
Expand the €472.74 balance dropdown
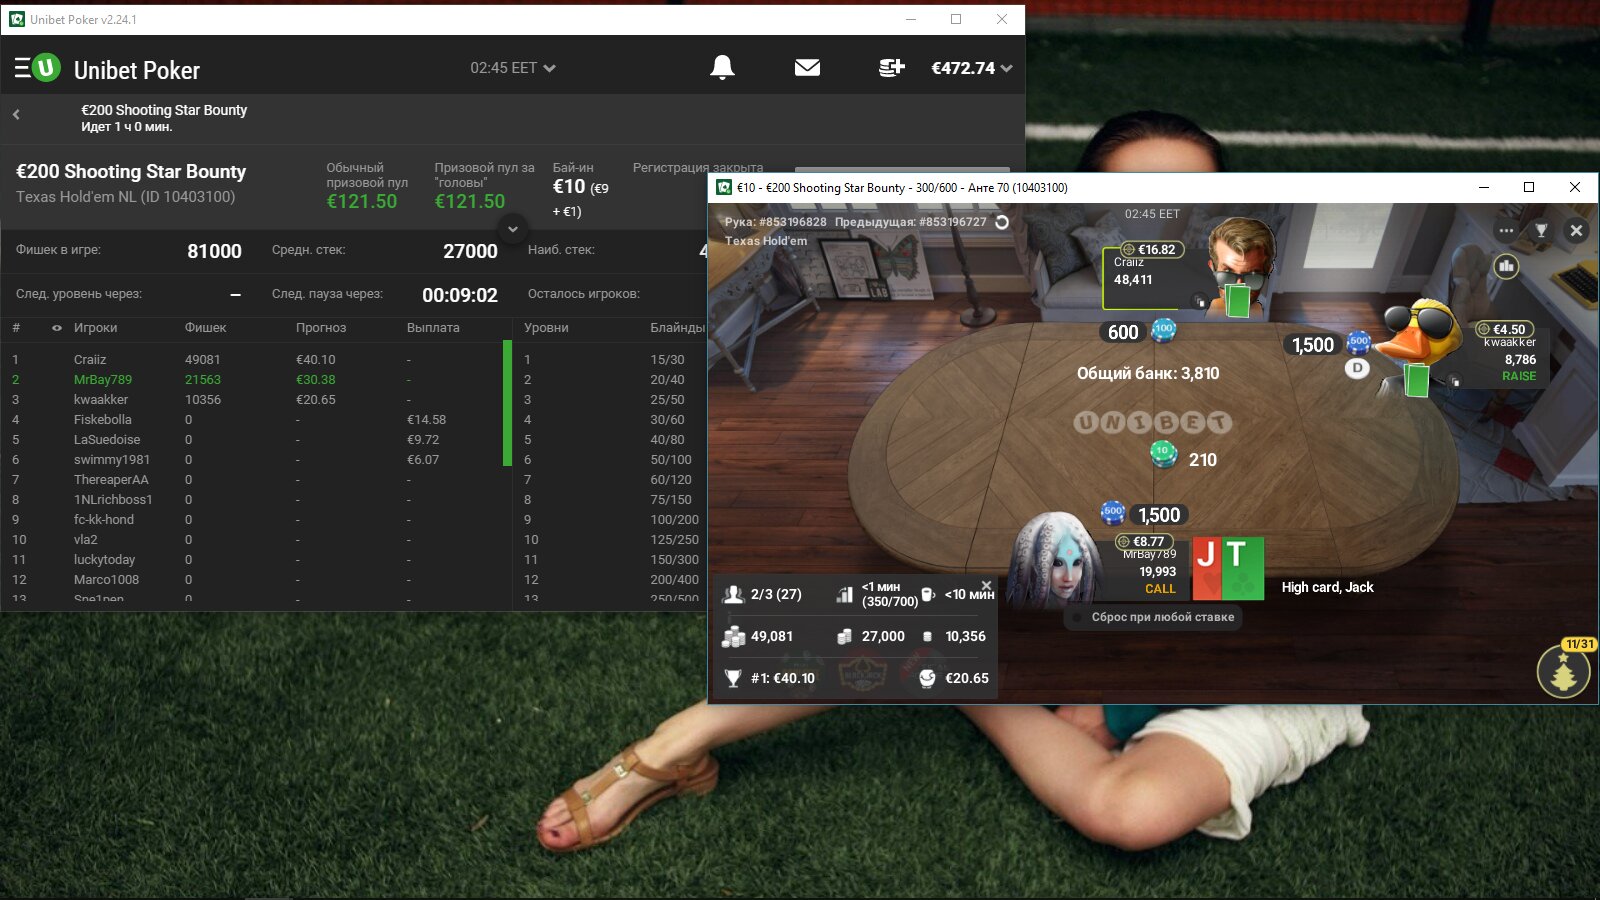coord(971,68)
